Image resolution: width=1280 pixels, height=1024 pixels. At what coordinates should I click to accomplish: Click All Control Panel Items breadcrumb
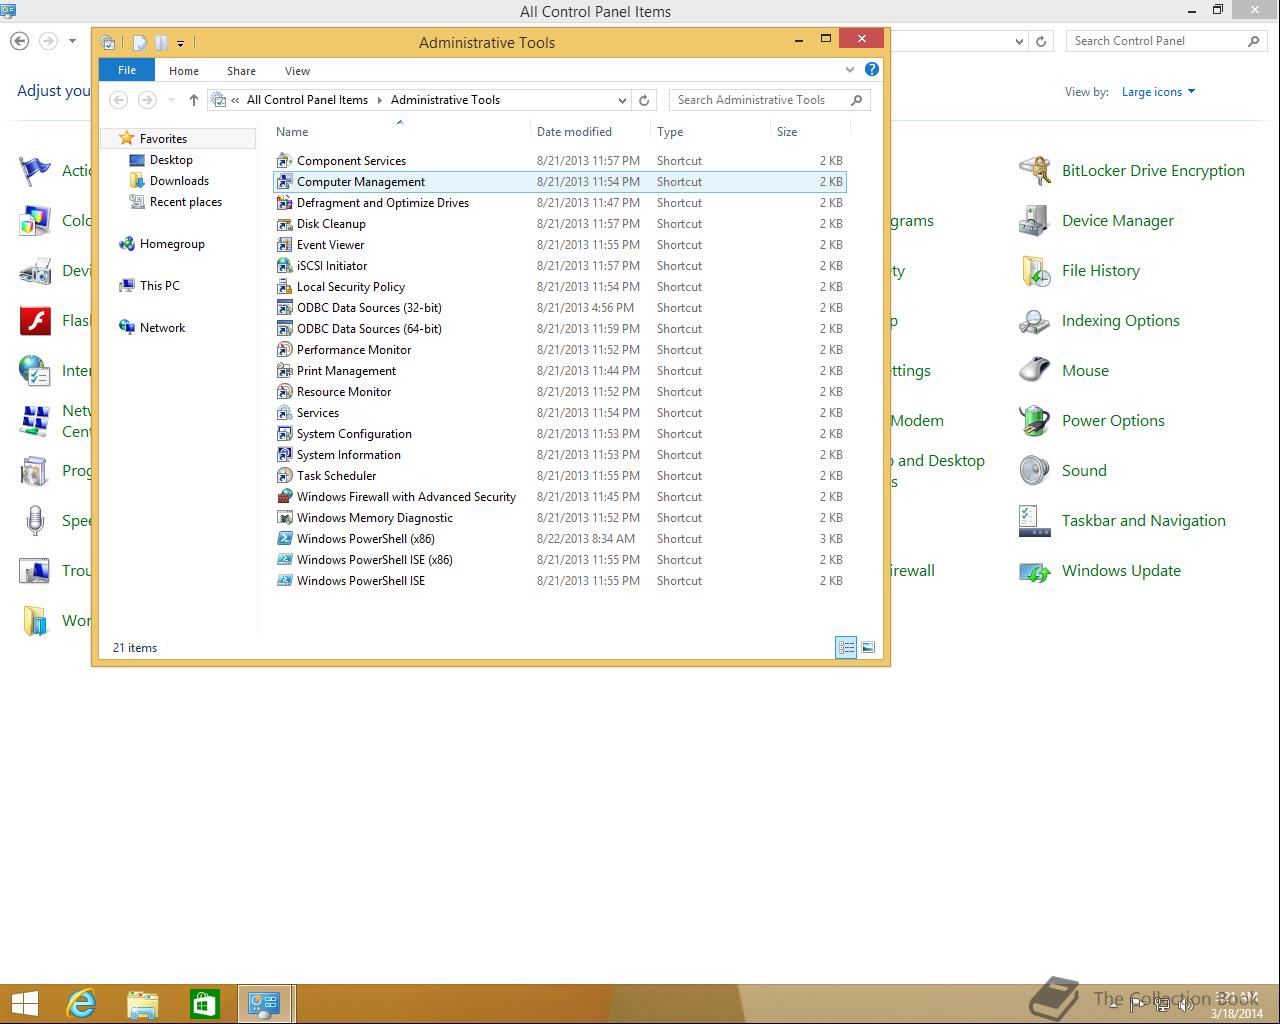pyautogui.click(x=307, y=100)
